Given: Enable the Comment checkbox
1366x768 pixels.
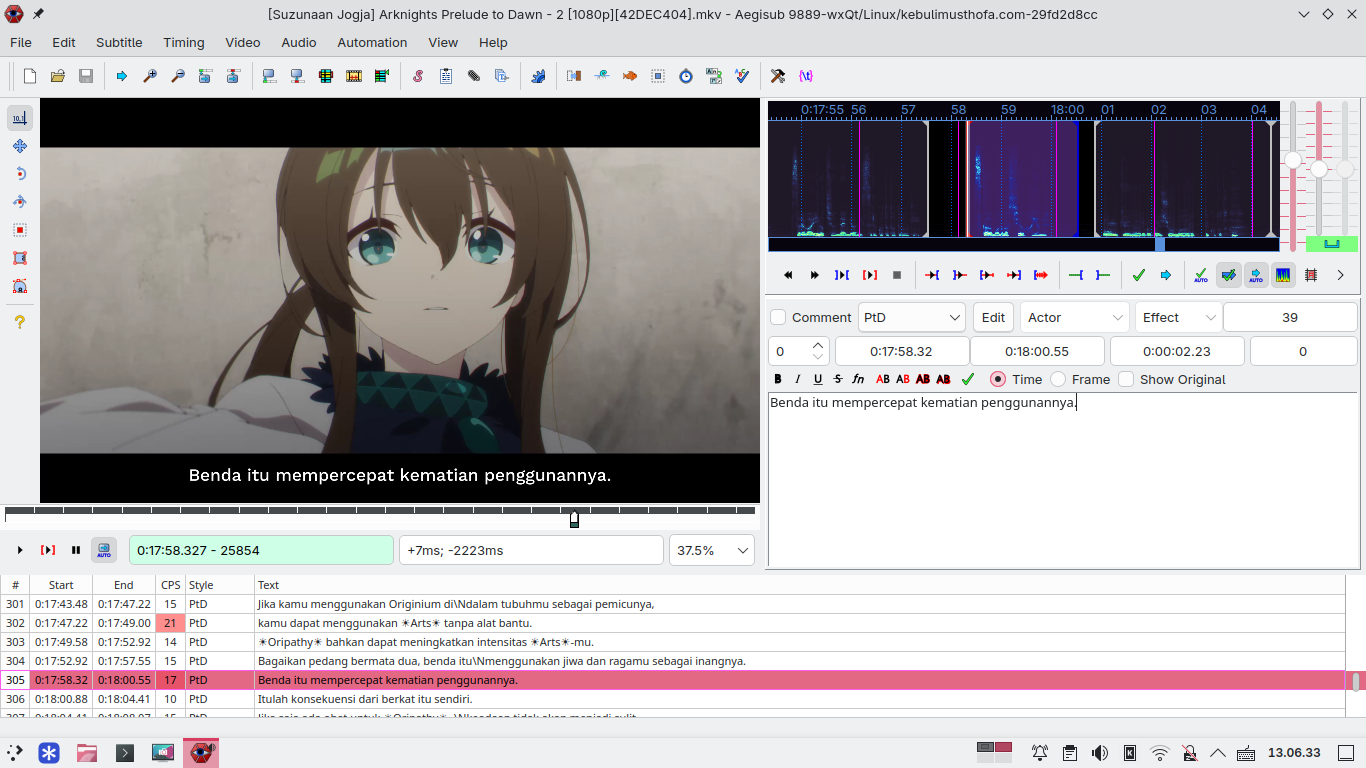Looking at the screenshot, I should pyautogui.click(x=778, y=317).
